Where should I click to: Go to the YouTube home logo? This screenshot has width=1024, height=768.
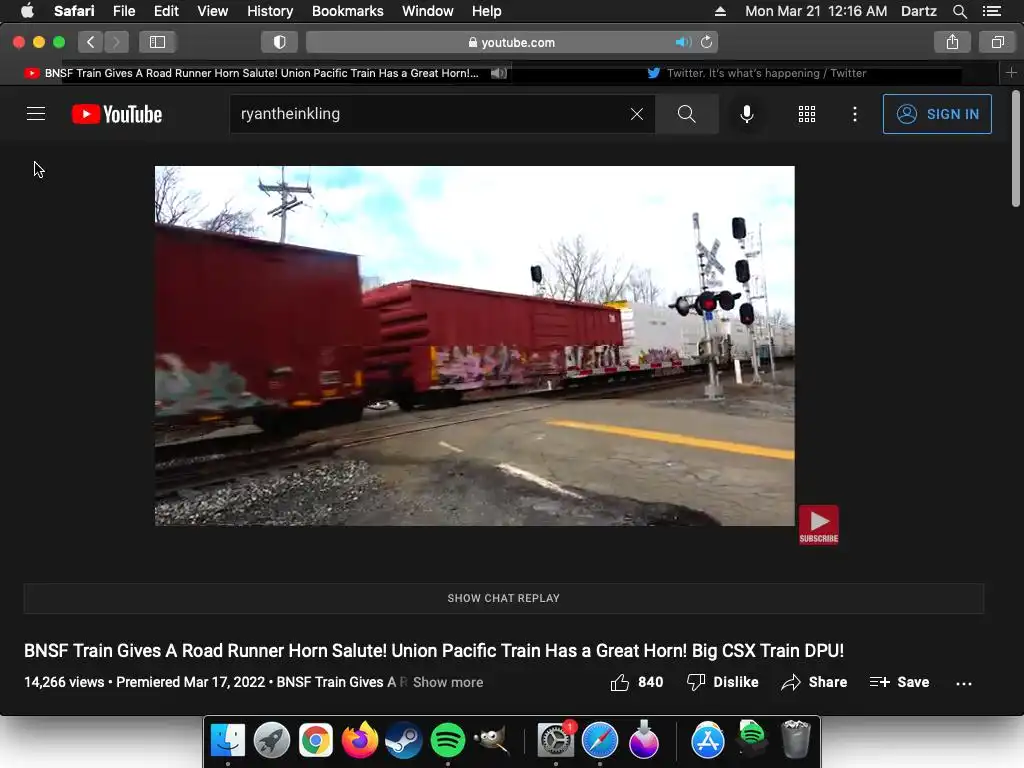pyautogui.click(x=117, y=114)
